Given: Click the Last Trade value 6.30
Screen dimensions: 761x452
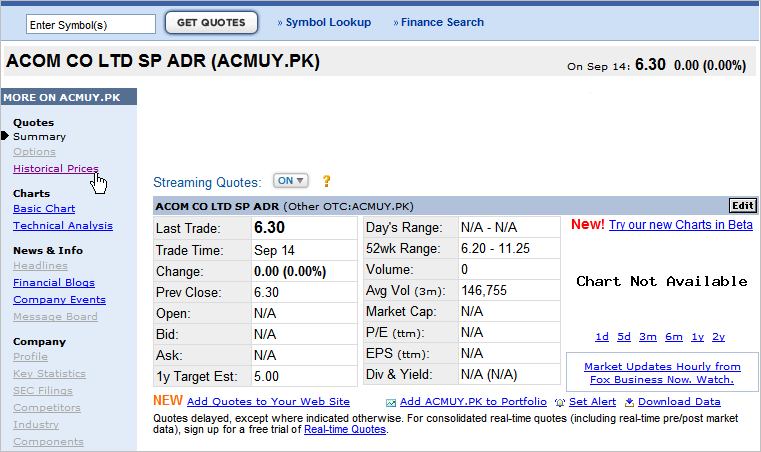Looking at the screenshot, I should pyautogui.click(x=269, y=227).
